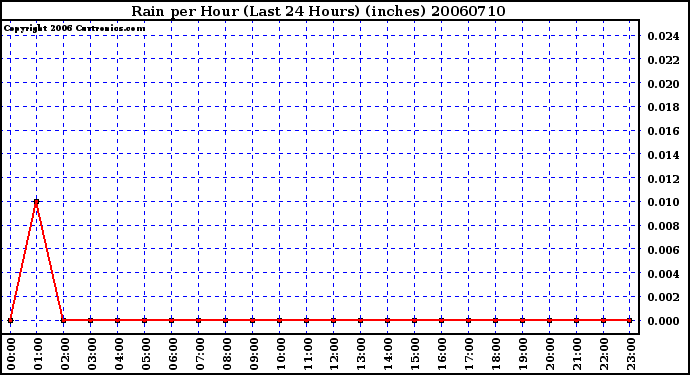Screen dimensions: 690x375
Task: Click the 04:00 x-axis label
Action: click(x=119, y=354)
